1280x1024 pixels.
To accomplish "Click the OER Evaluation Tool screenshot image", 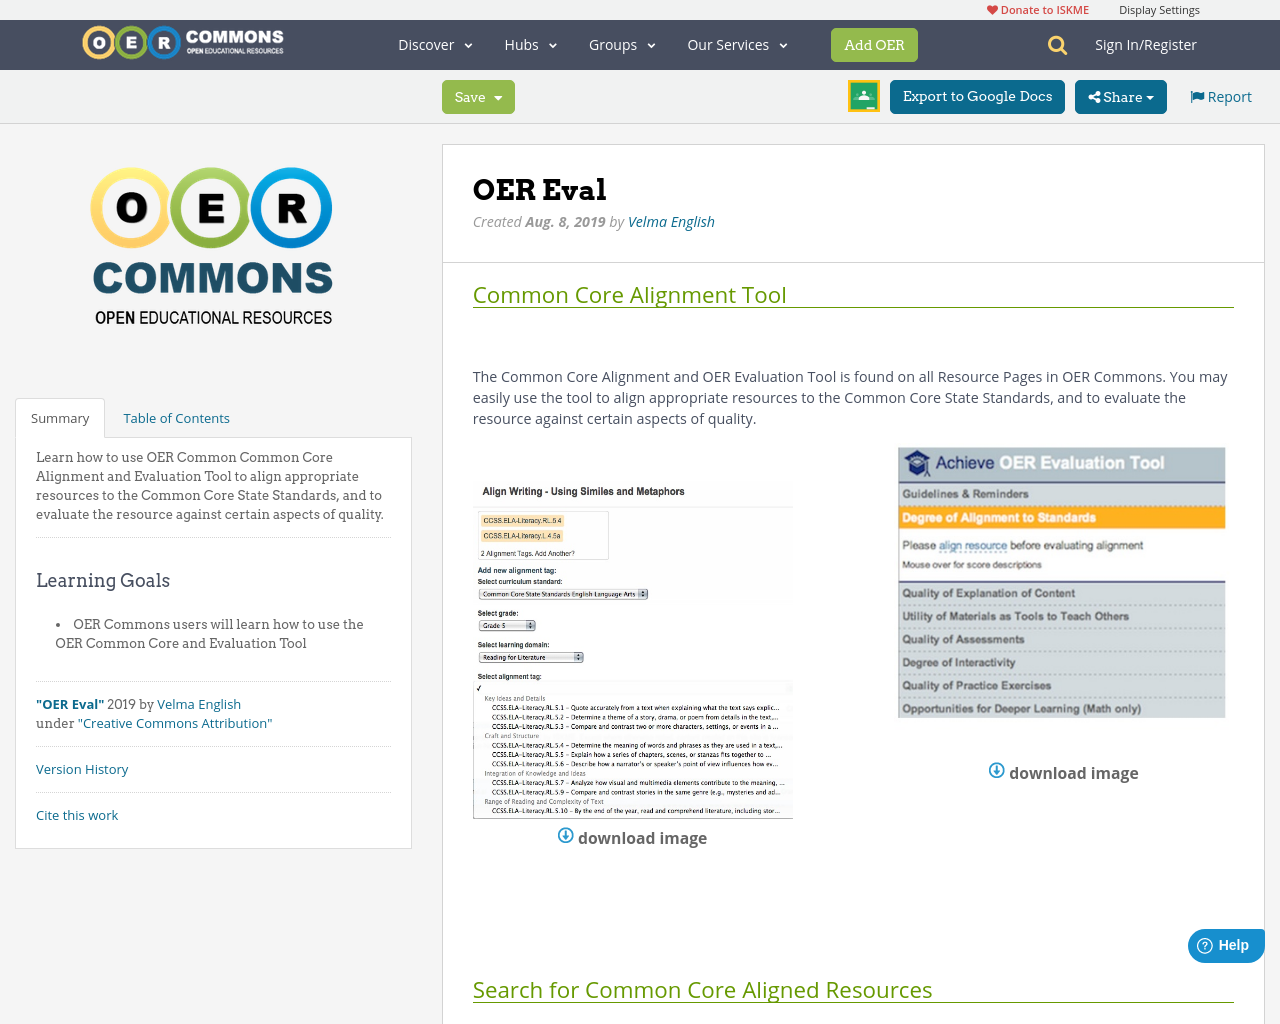I will (1062, 582).
